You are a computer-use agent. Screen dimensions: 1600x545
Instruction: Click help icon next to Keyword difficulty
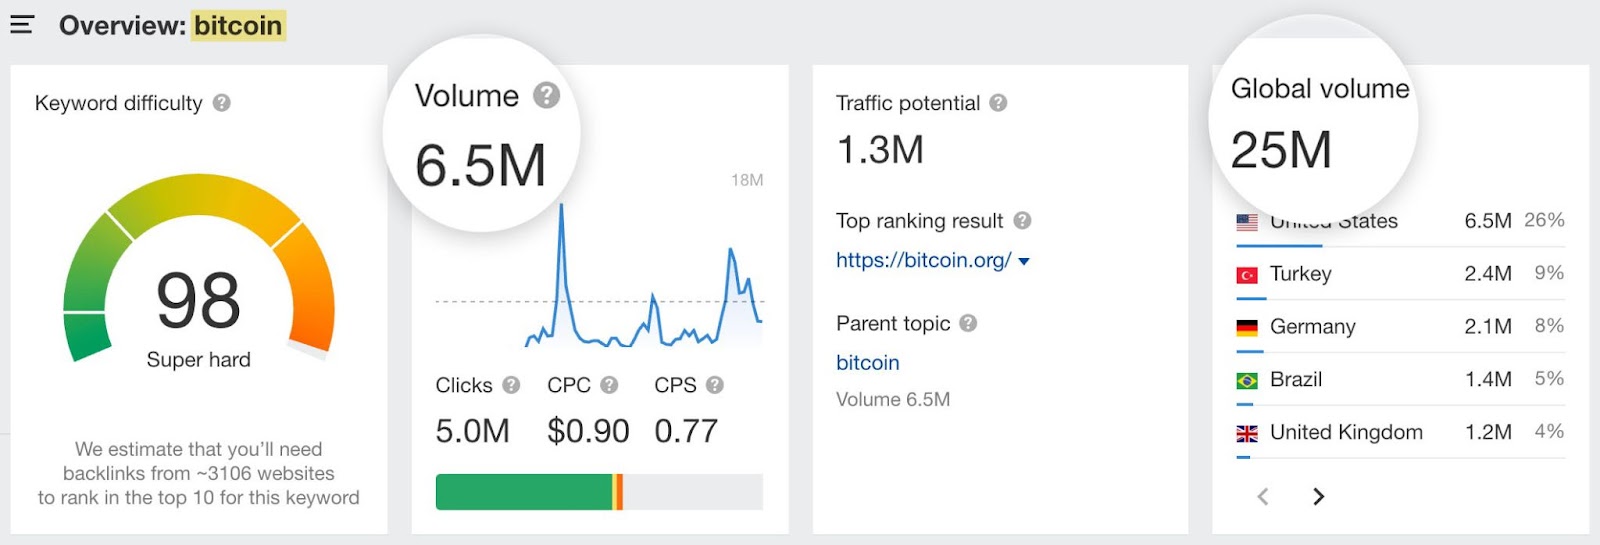pyautogui.click(x=222, y=103)
